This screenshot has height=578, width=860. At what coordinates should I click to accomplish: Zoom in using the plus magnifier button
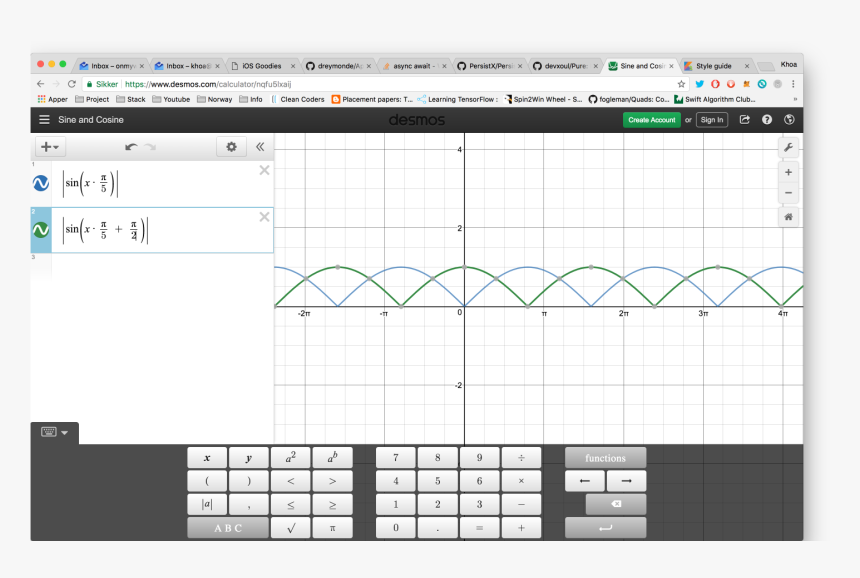(x=789, y=171)
